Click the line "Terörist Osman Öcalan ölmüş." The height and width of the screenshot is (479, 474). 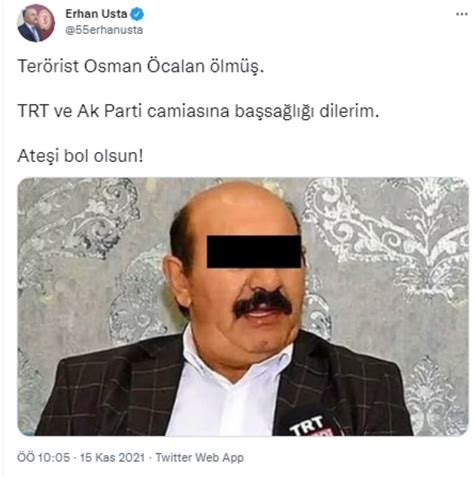(140, 66)
